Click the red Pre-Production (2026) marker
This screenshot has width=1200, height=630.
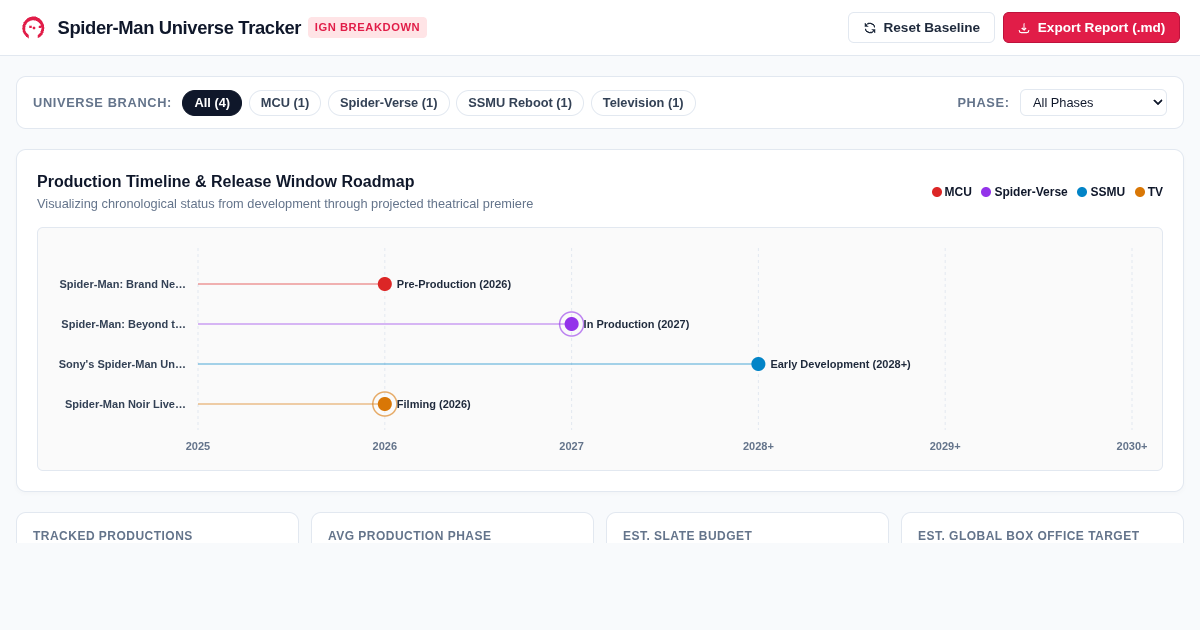point(385,284)
